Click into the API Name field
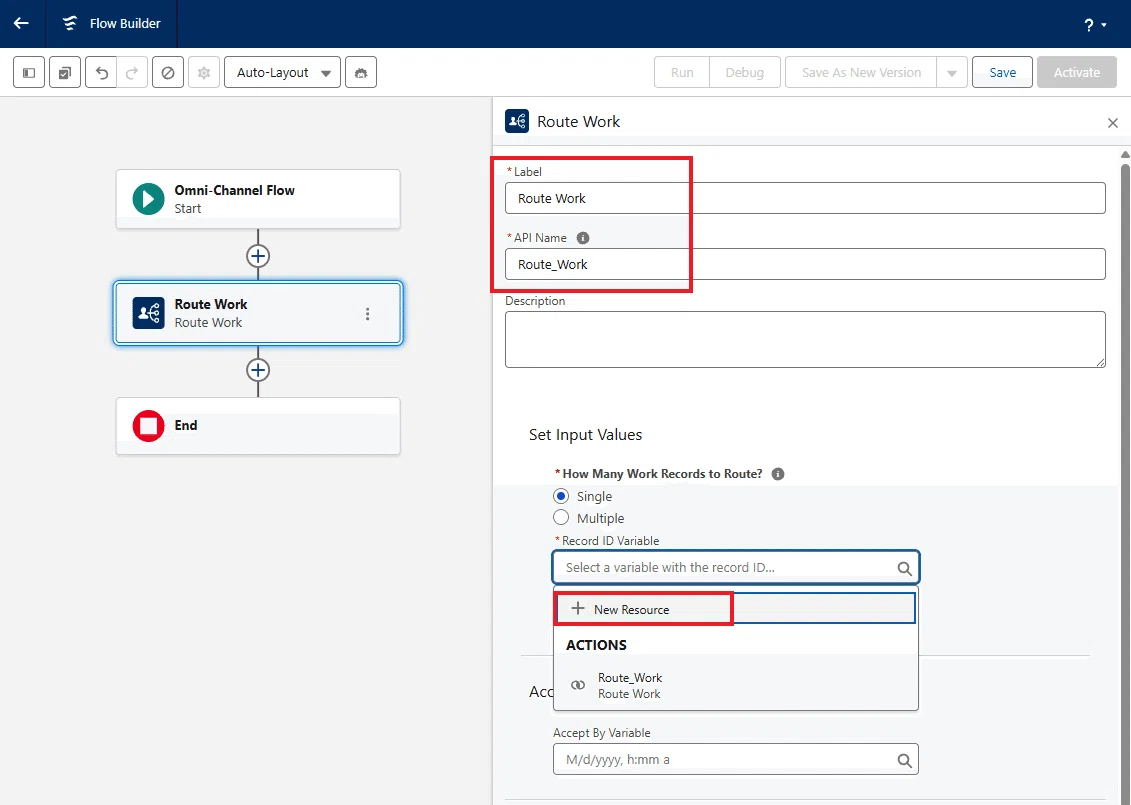Viewport: 1131px width, 805px height. click(805, 264)
